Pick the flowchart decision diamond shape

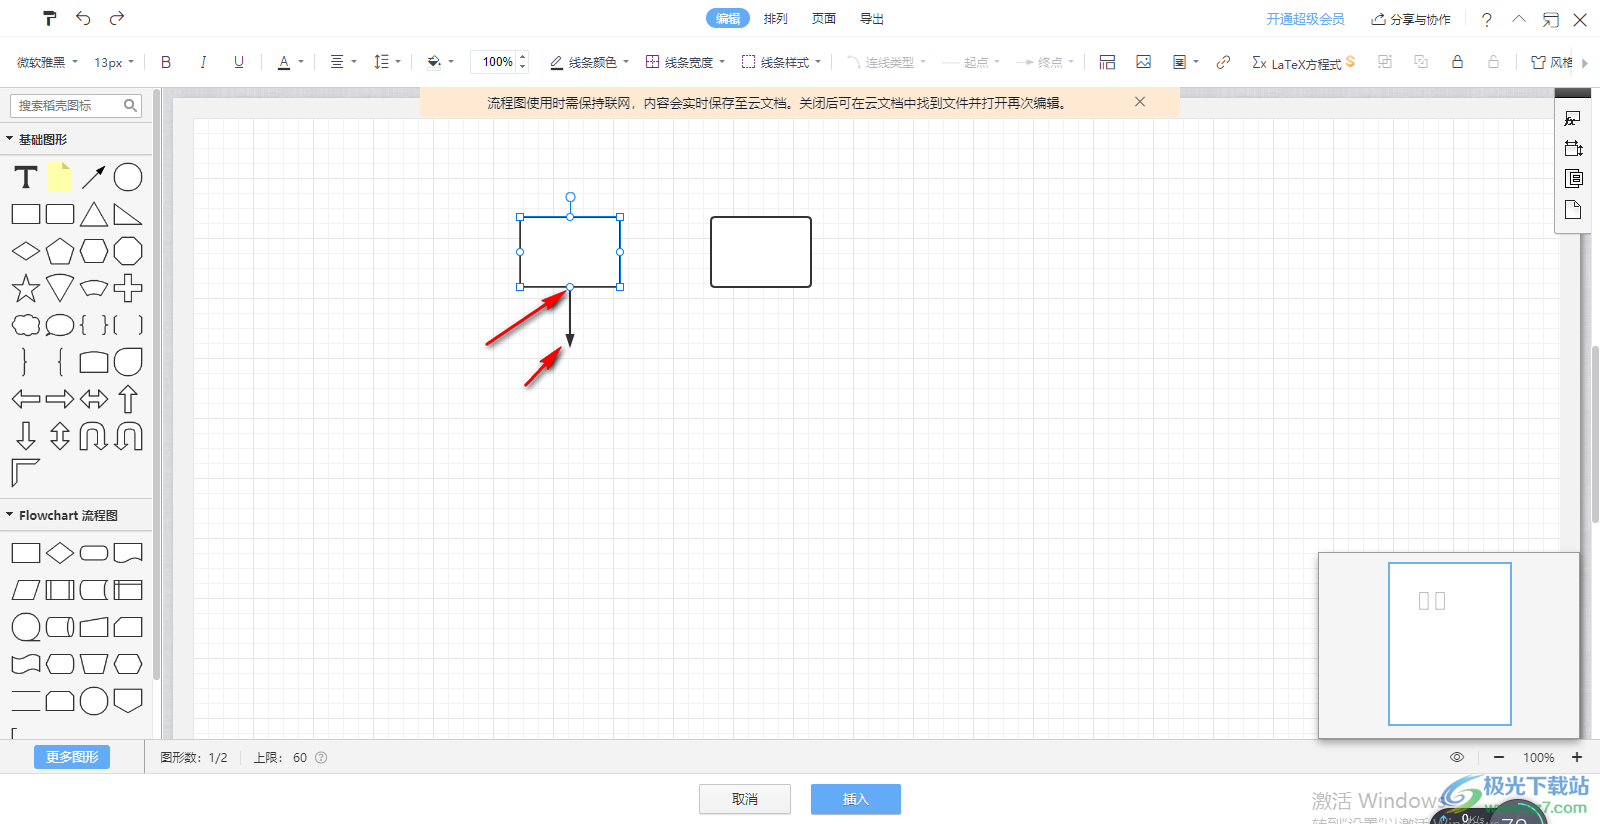click(60, 553)
